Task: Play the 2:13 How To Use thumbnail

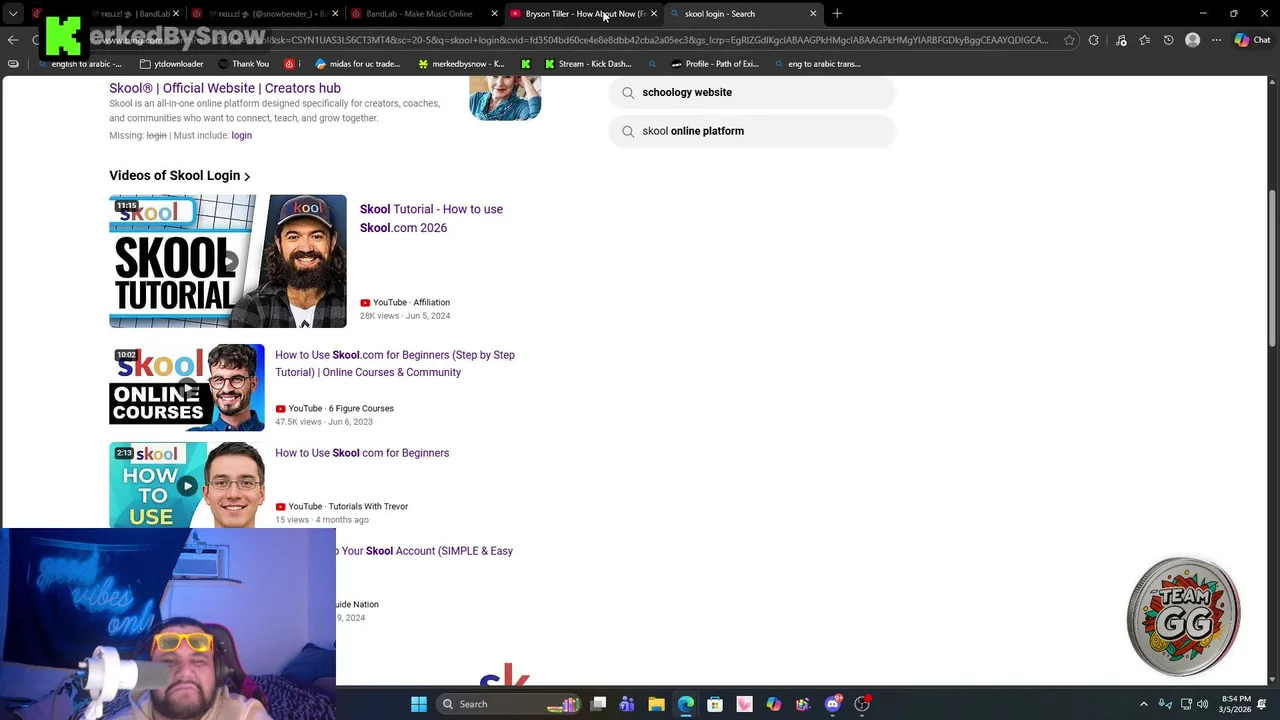Action: pyautogui.click(x=187, y=485)
